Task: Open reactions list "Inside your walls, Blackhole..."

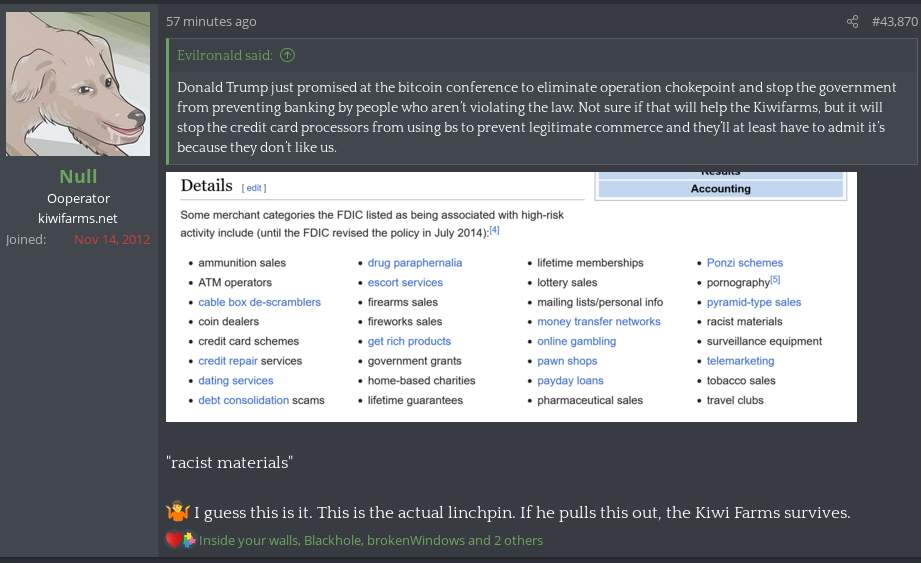Action: click(x=371, y=540)
